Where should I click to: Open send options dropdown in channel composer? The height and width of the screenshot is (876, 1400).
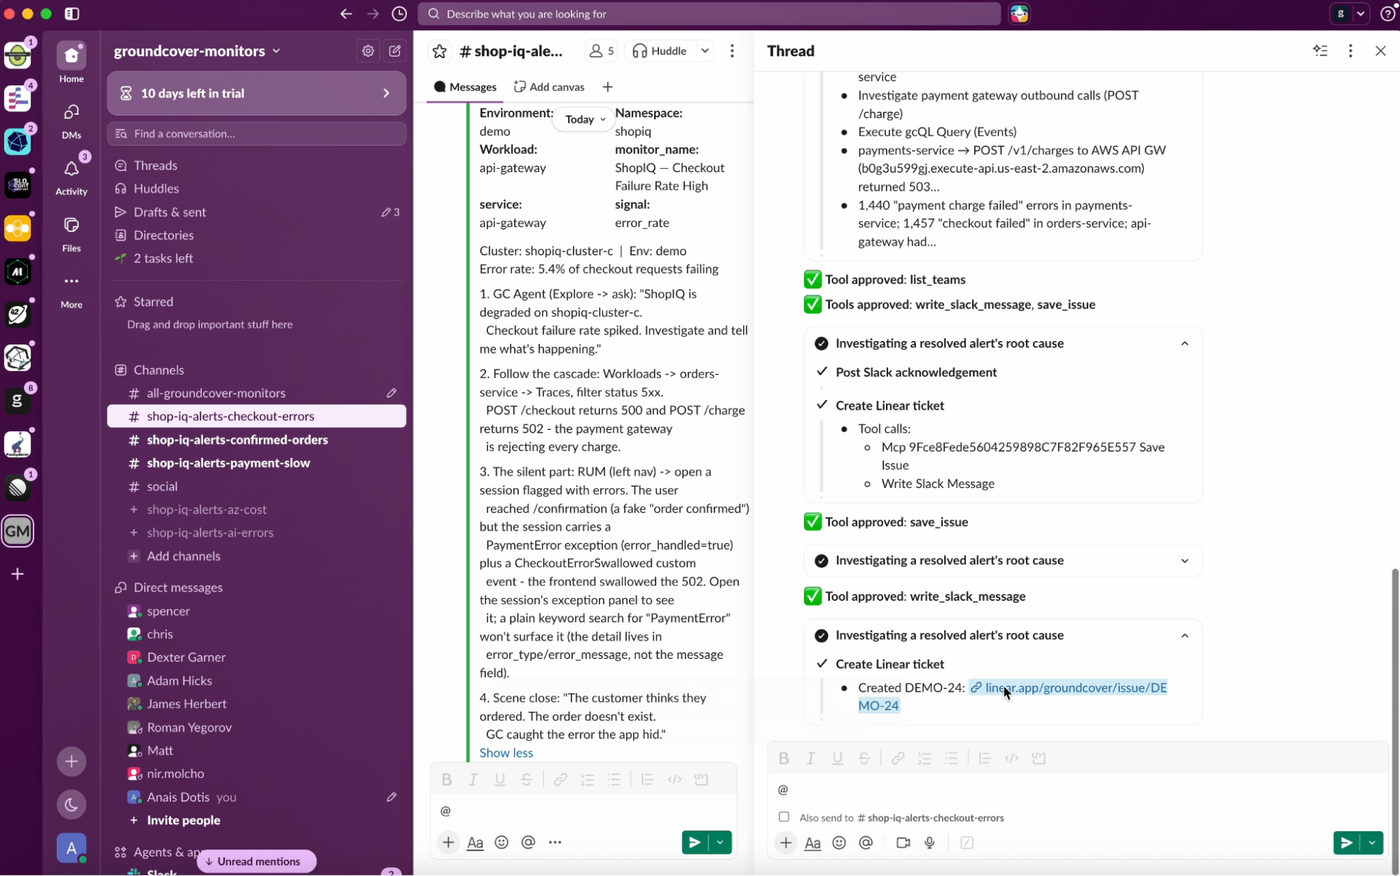pos(720,843)
